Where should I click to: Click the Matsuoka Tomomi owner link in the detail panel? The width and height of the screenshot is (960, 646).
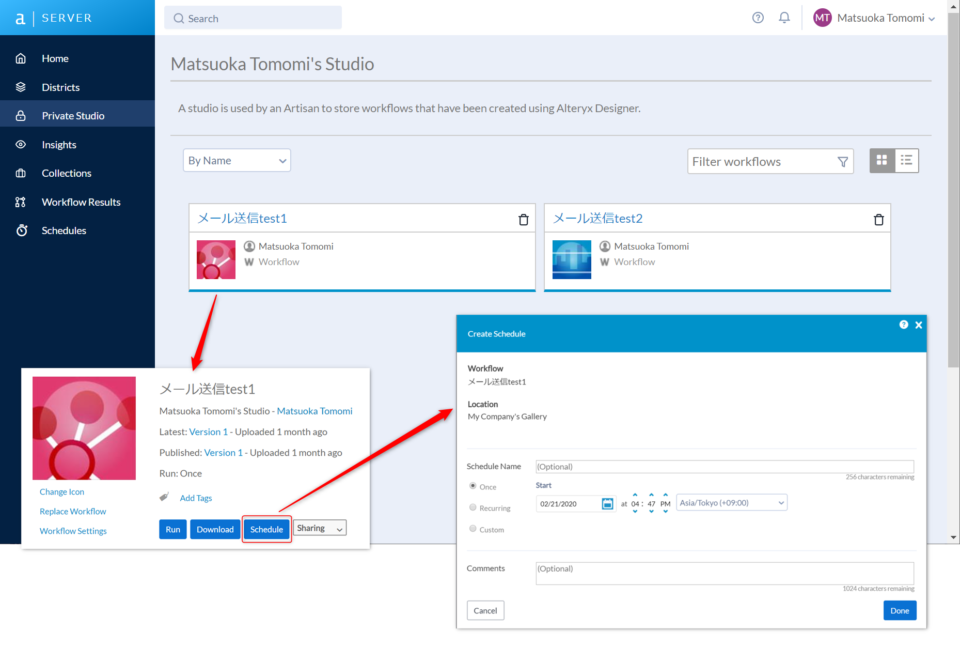[x=315, y=411]
